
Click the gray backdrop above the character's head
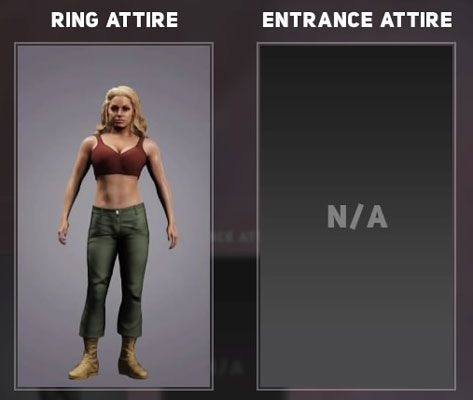tap(114, 65)
